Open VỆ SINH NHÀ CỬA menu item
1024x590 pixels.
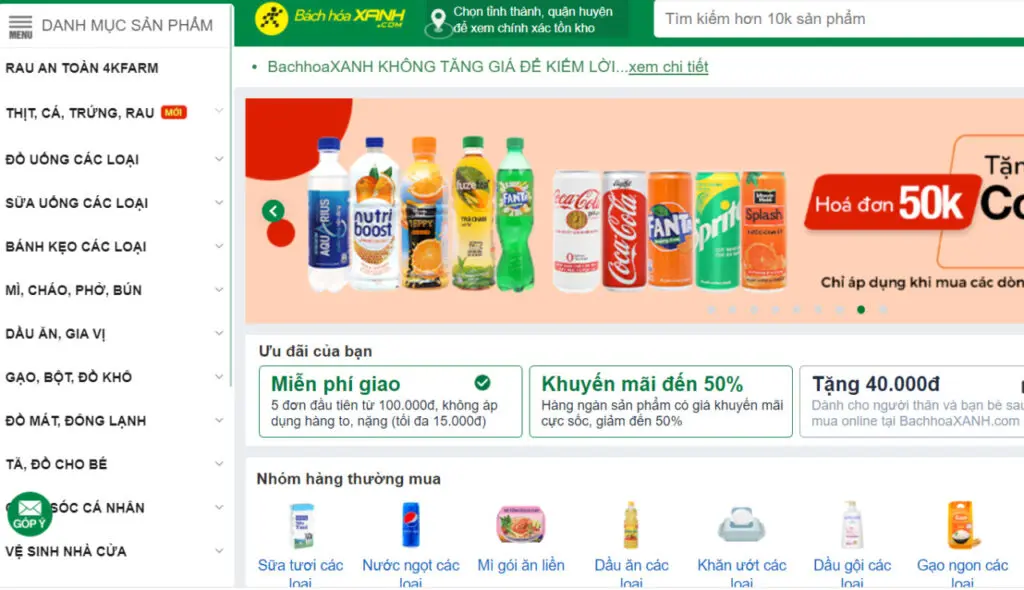[115, 551]
